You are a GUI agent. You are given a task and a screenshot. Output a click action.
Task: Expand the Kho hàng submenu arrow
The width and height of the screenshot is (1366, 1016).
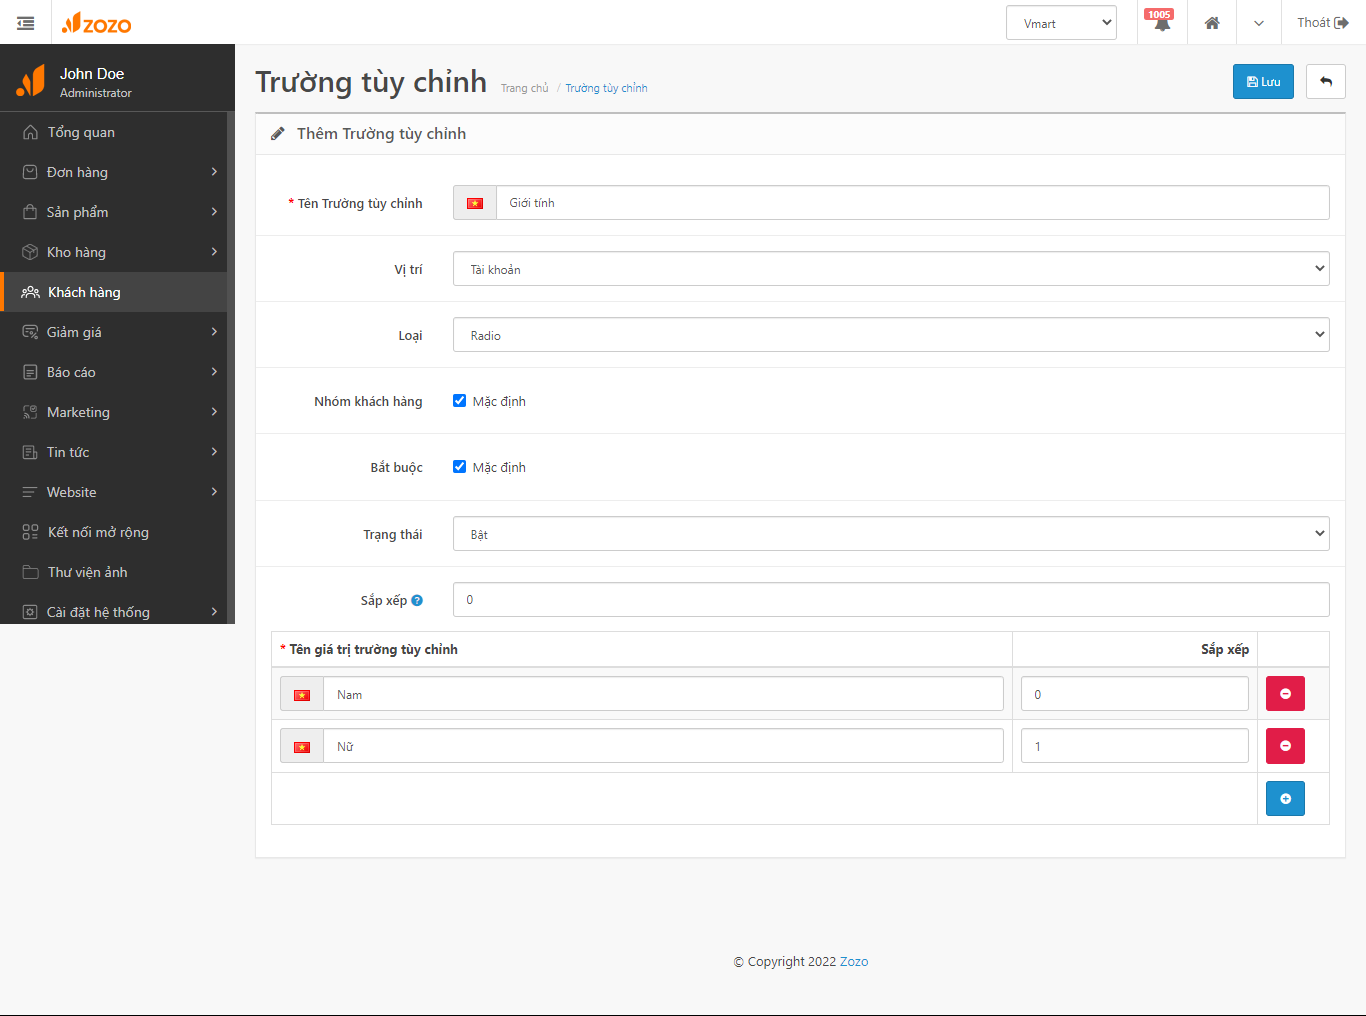point(214,252)
